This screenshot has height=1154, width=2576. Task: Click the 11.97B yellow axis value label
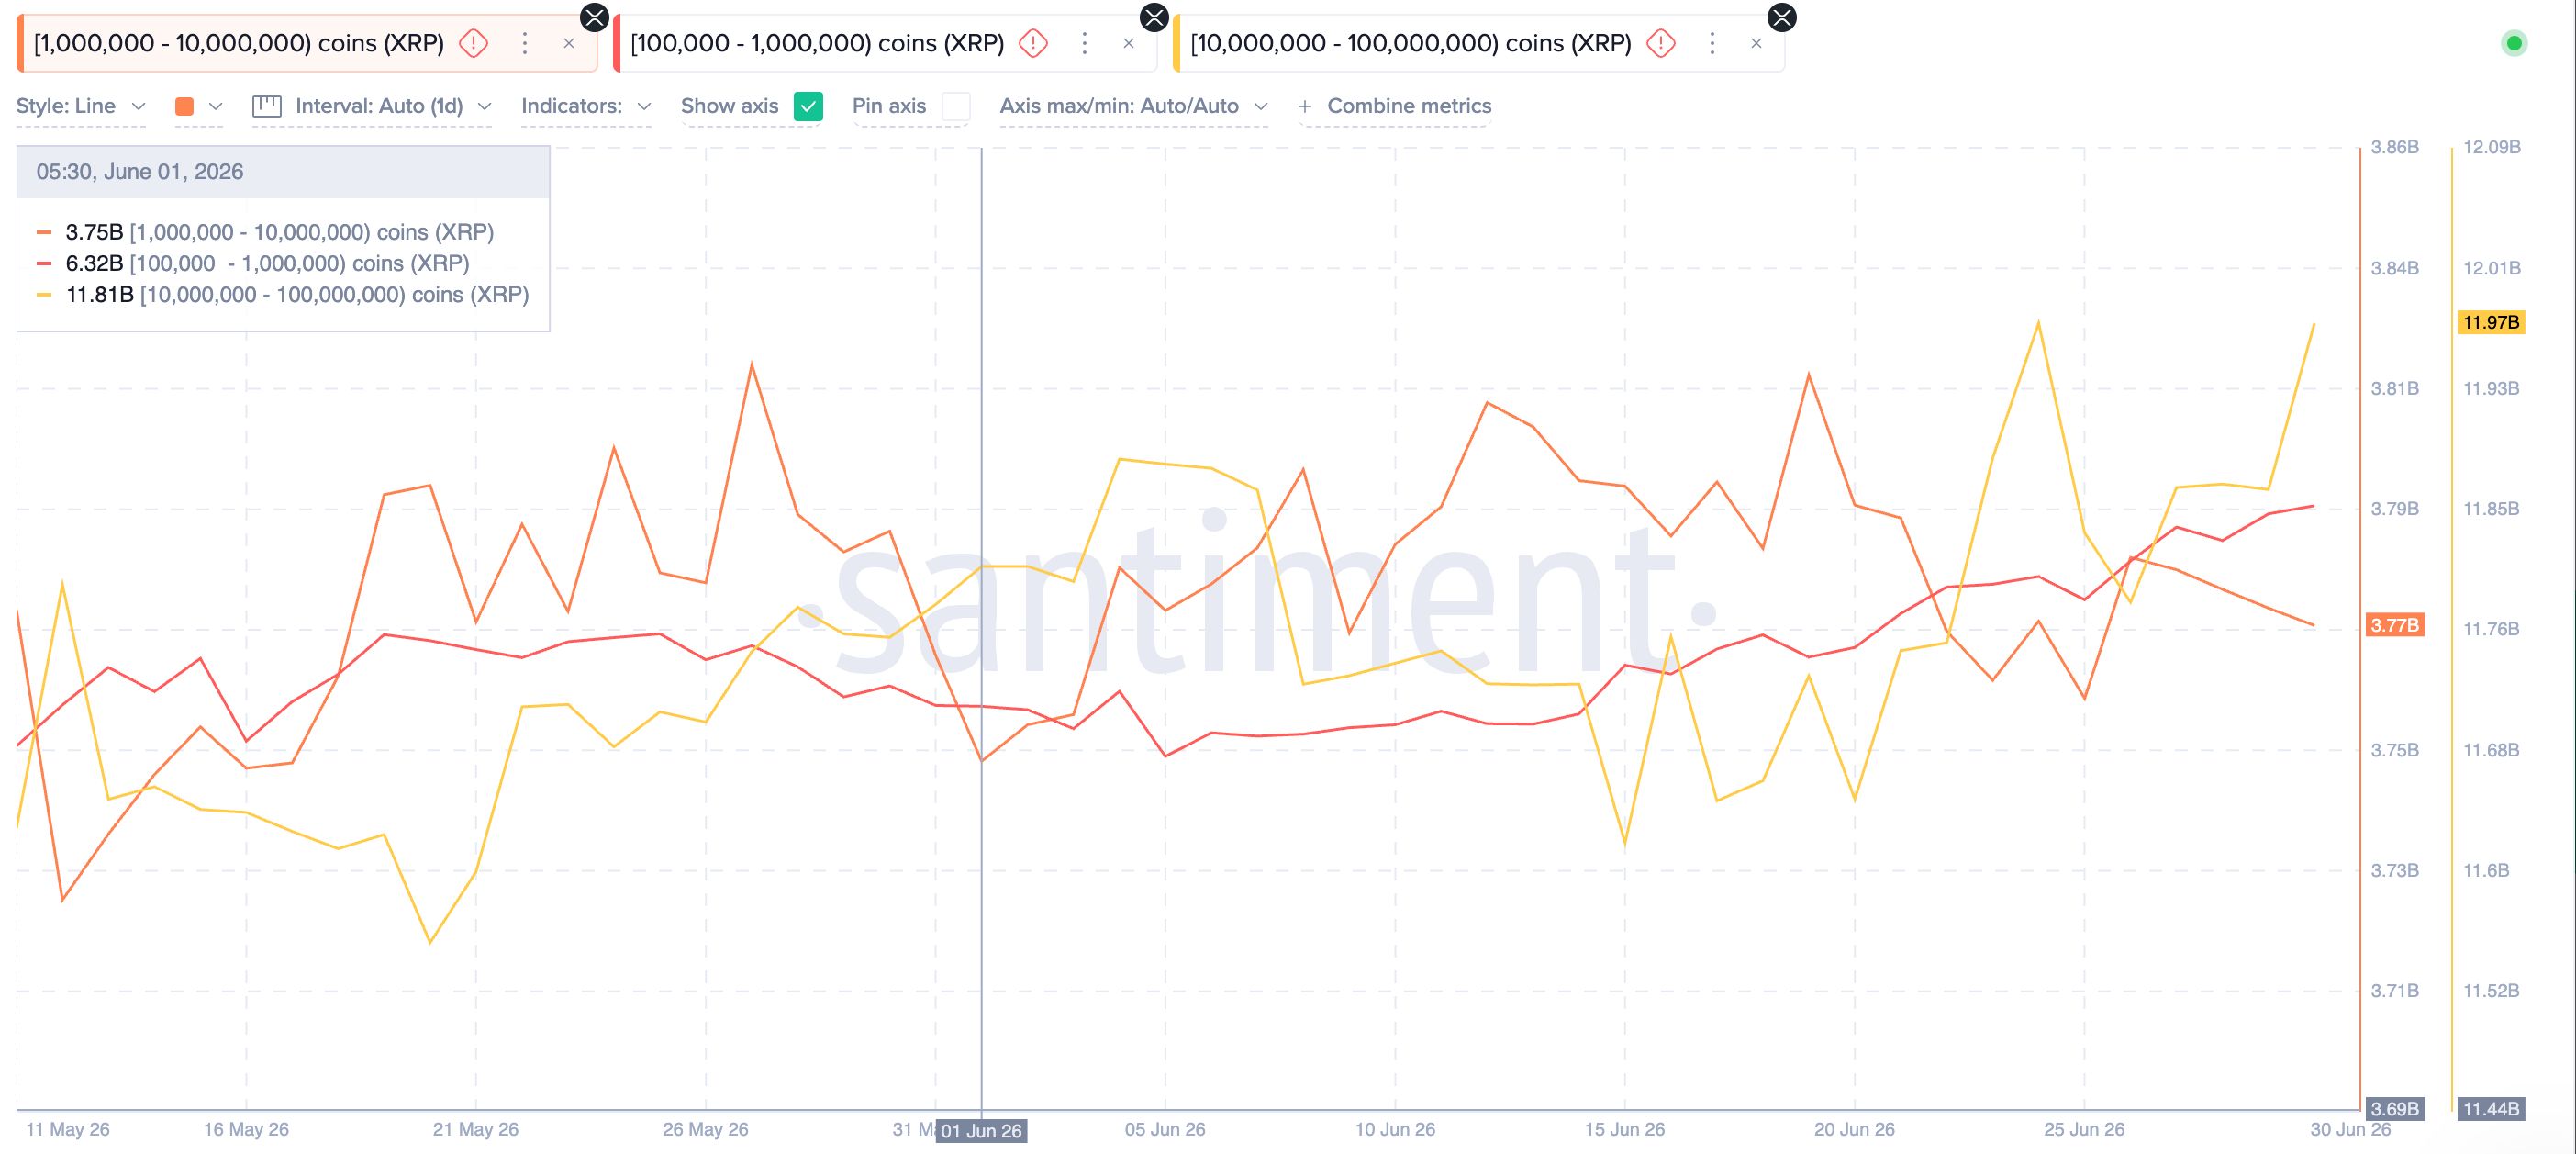(2491, 322)
